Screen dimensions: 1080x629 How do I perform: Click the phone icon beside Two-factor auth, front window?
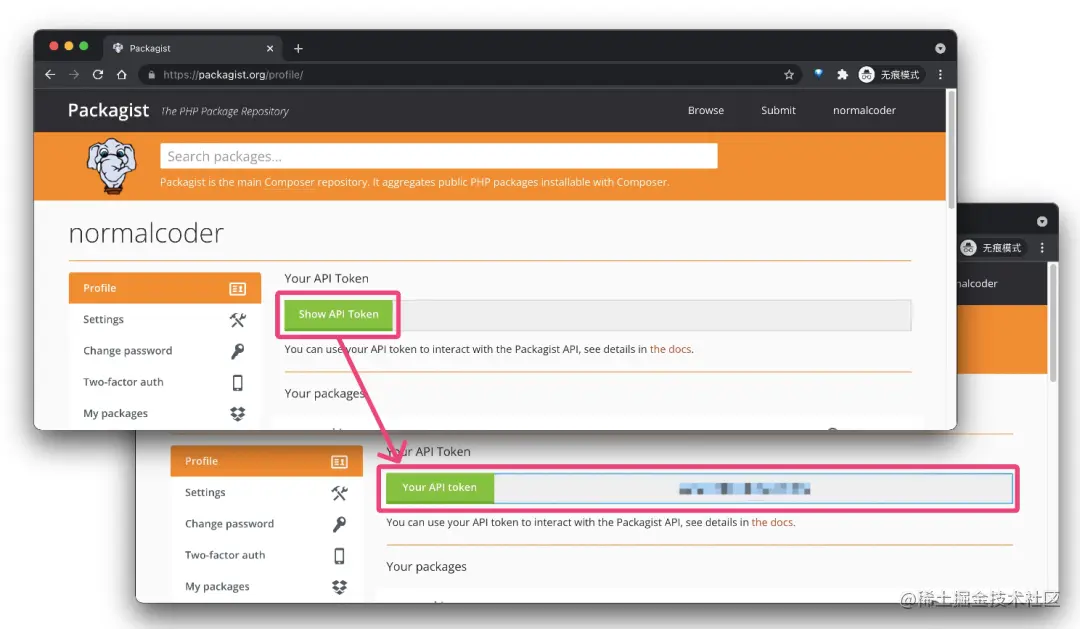click(238, 382)
